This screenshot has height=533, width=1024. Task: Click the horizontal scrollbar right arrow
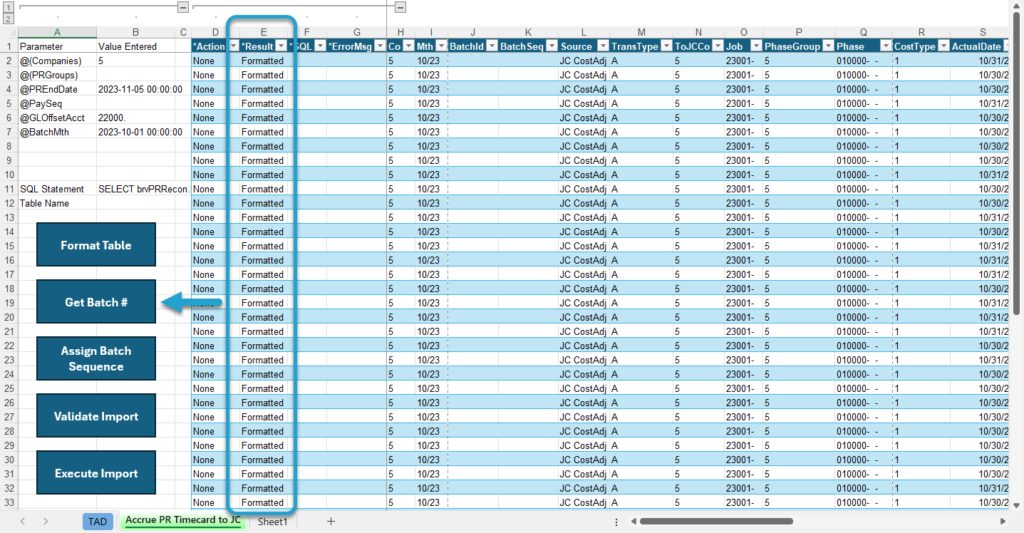tap(1003, 521)
